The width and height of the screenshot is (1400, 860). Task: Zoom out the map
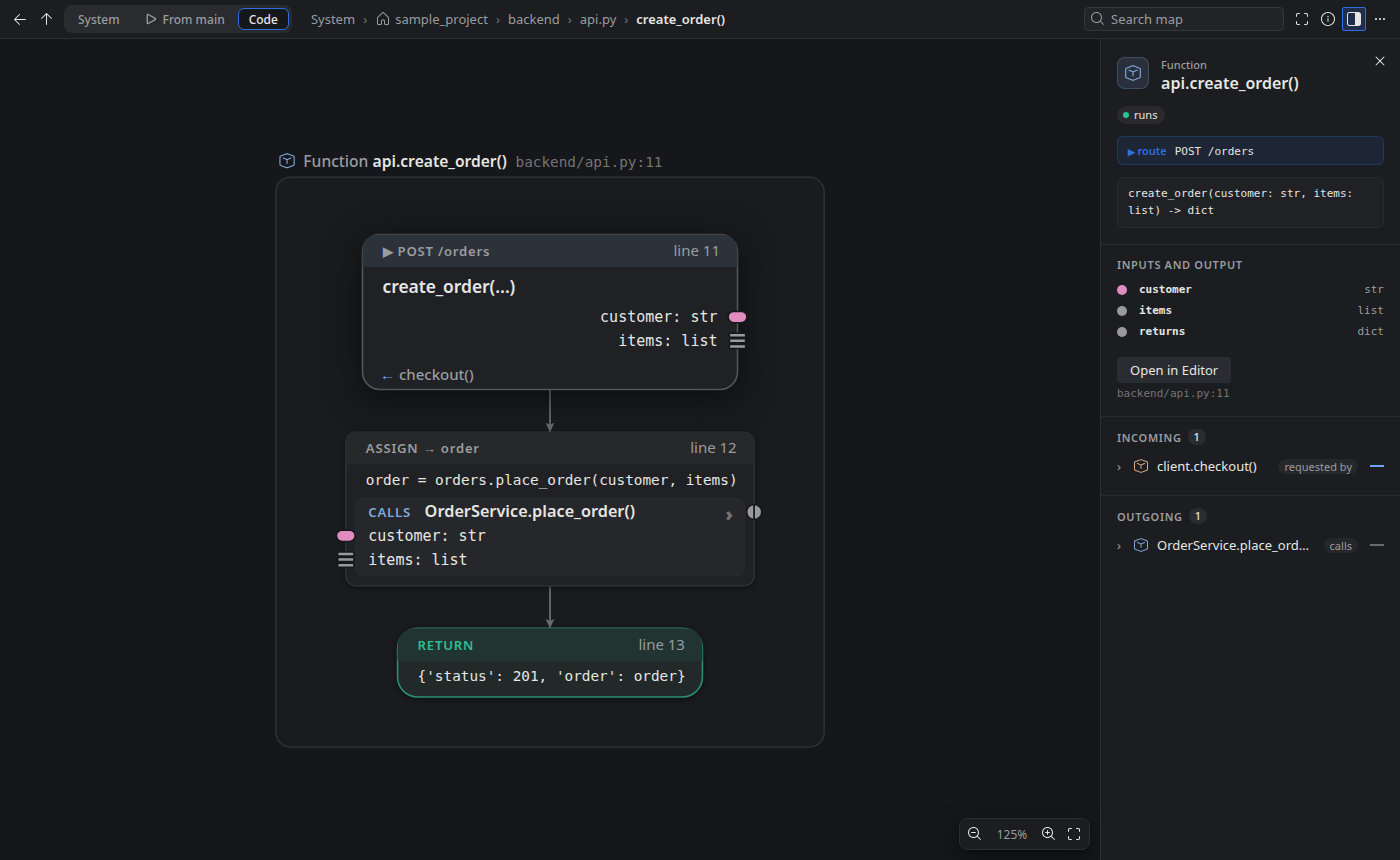[x=974, y=834]
